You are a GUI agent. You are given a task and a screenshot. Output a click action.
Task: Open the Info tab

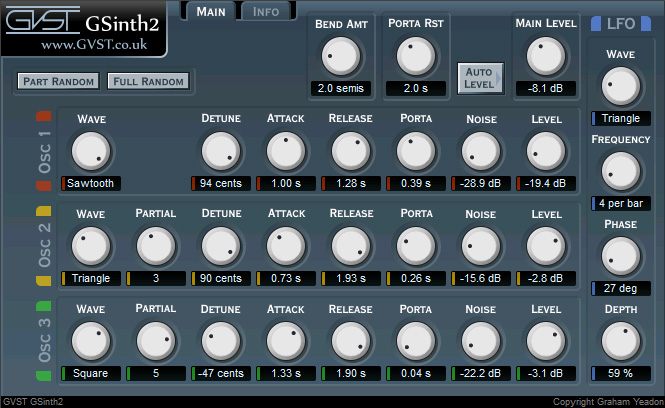266,11
